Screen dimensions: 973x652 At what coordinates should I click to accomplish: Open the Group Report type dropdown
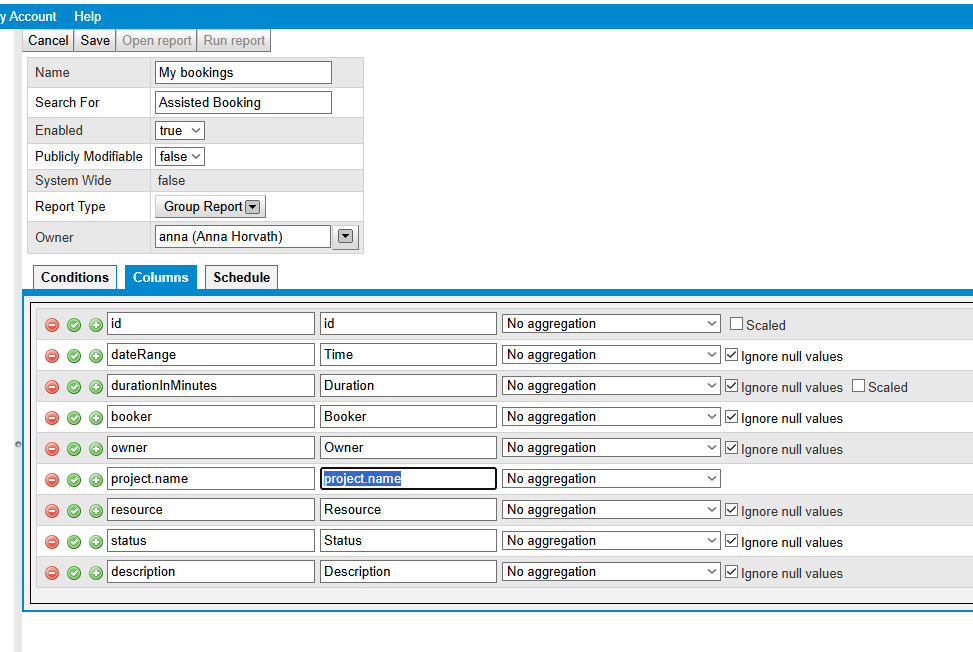pos(210,207)
